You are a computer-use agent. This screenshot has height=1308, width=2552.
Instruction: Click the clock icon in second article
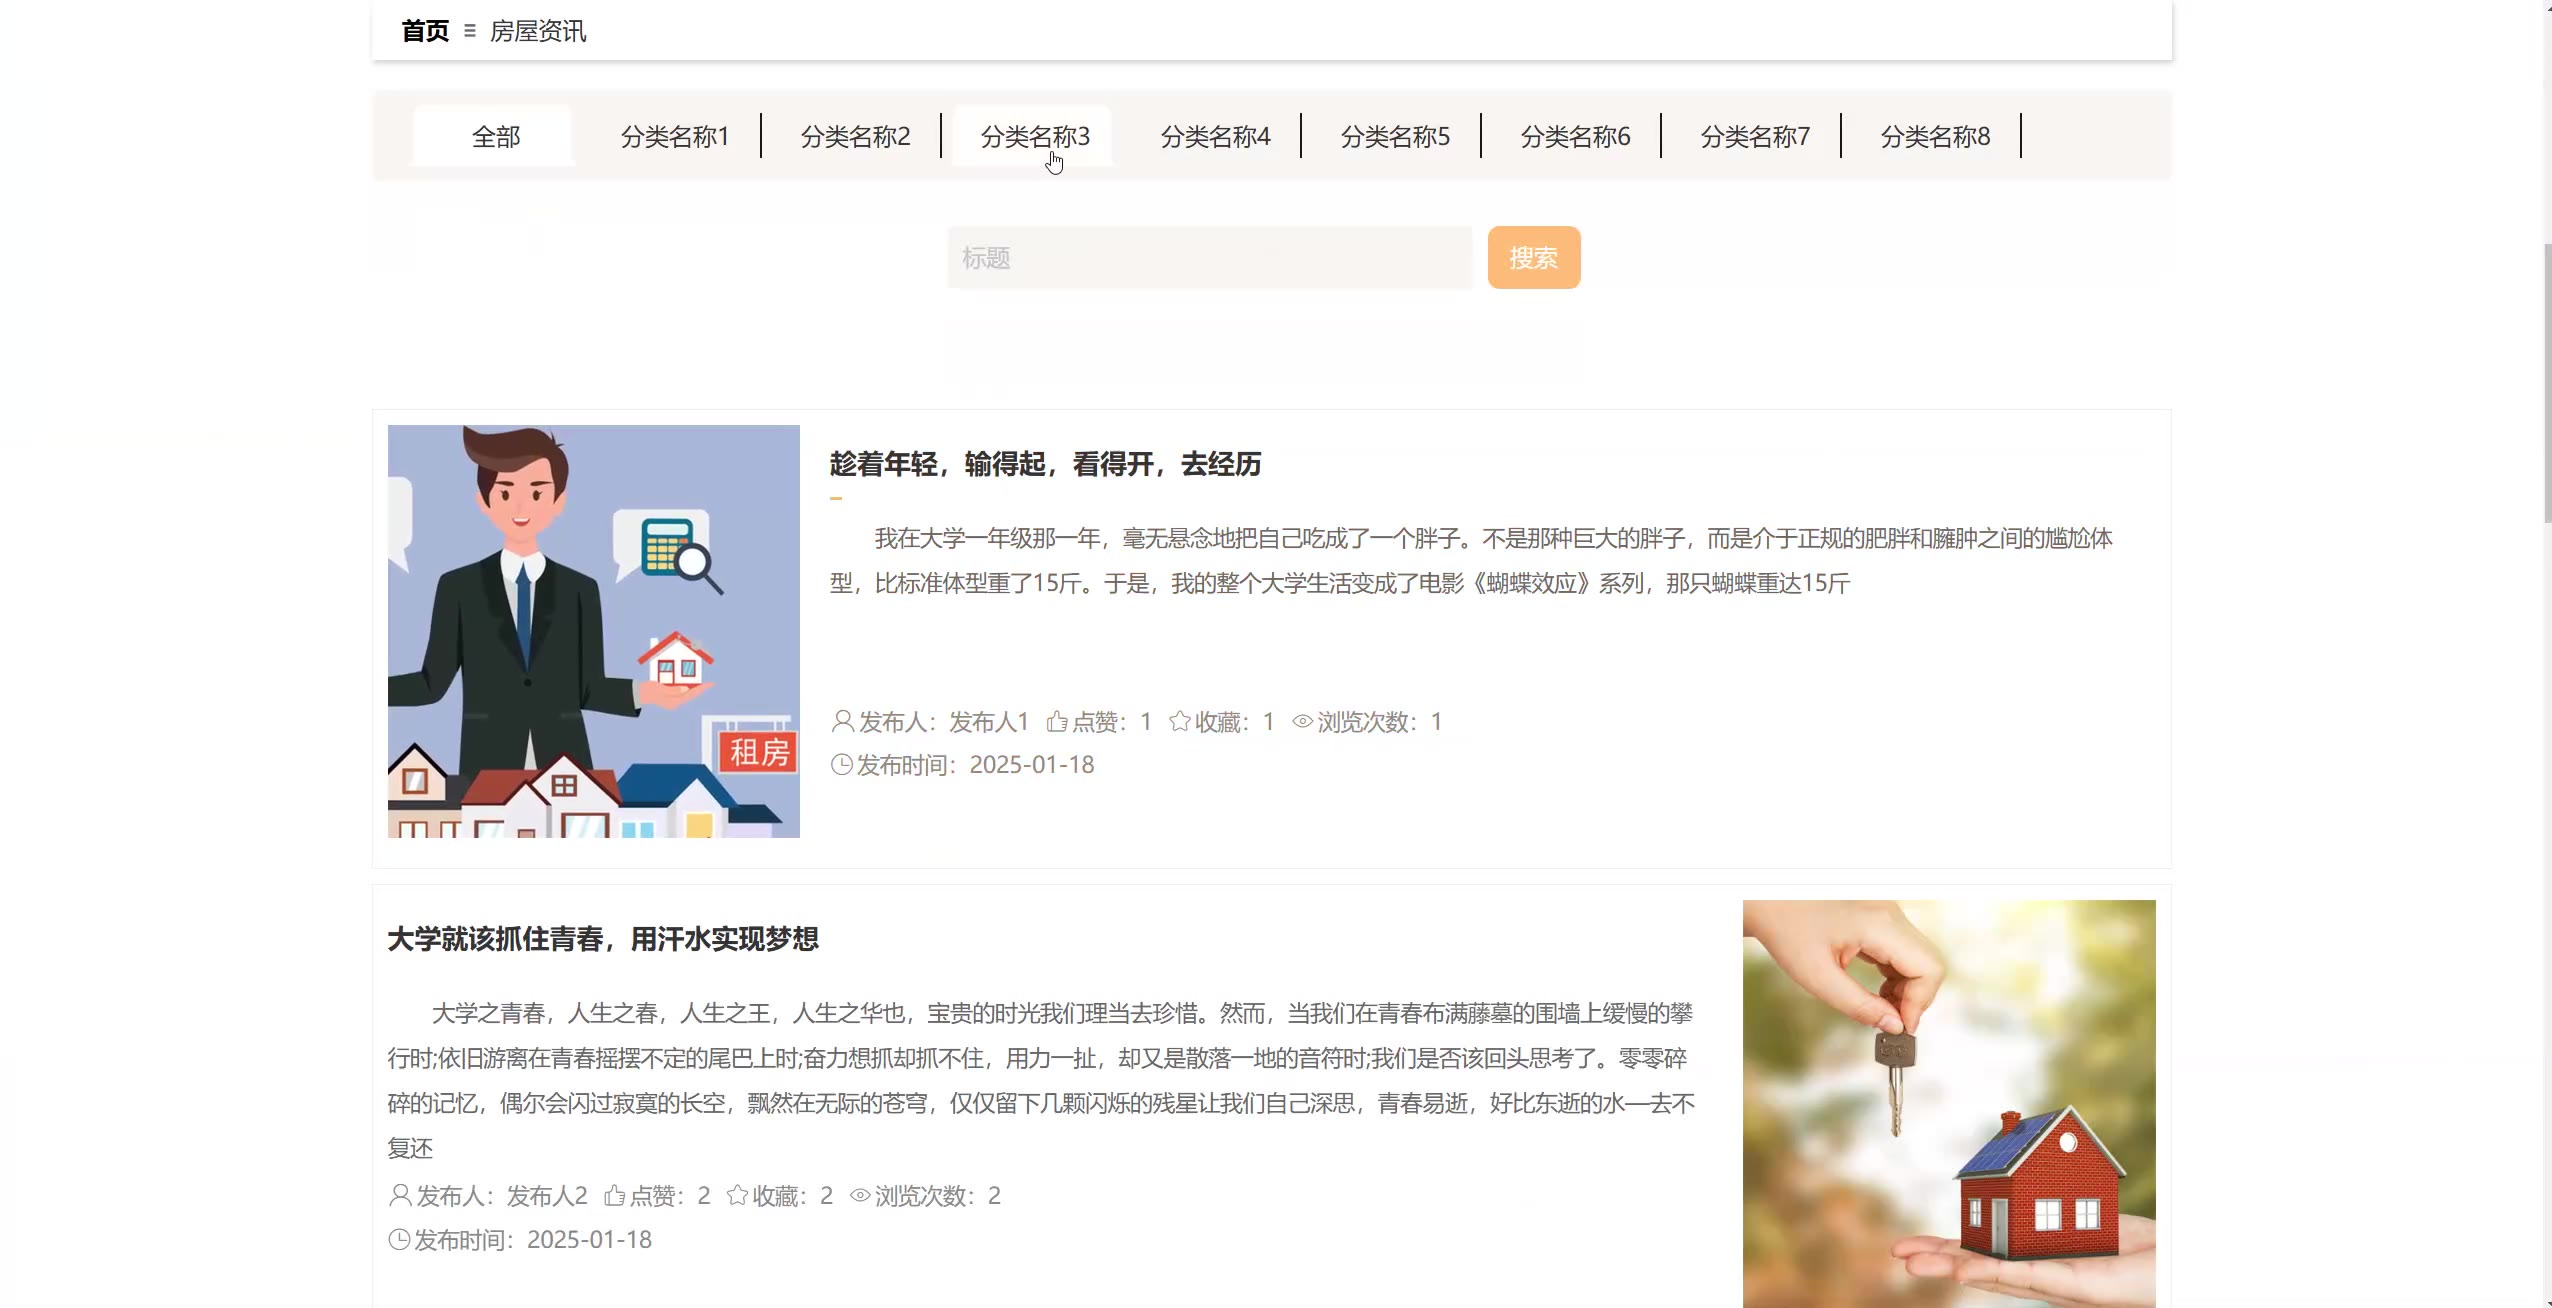[x=399, y=1240]
